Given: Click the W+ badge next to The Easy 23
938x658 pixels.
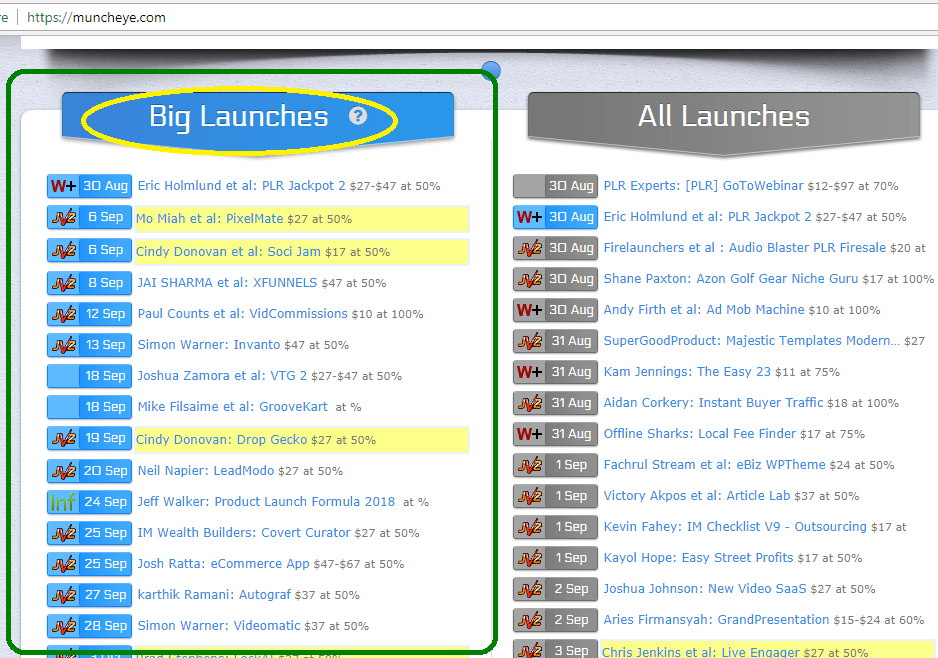Looking at the screenshot, I should pyautogui.click(x=529, y=372).
